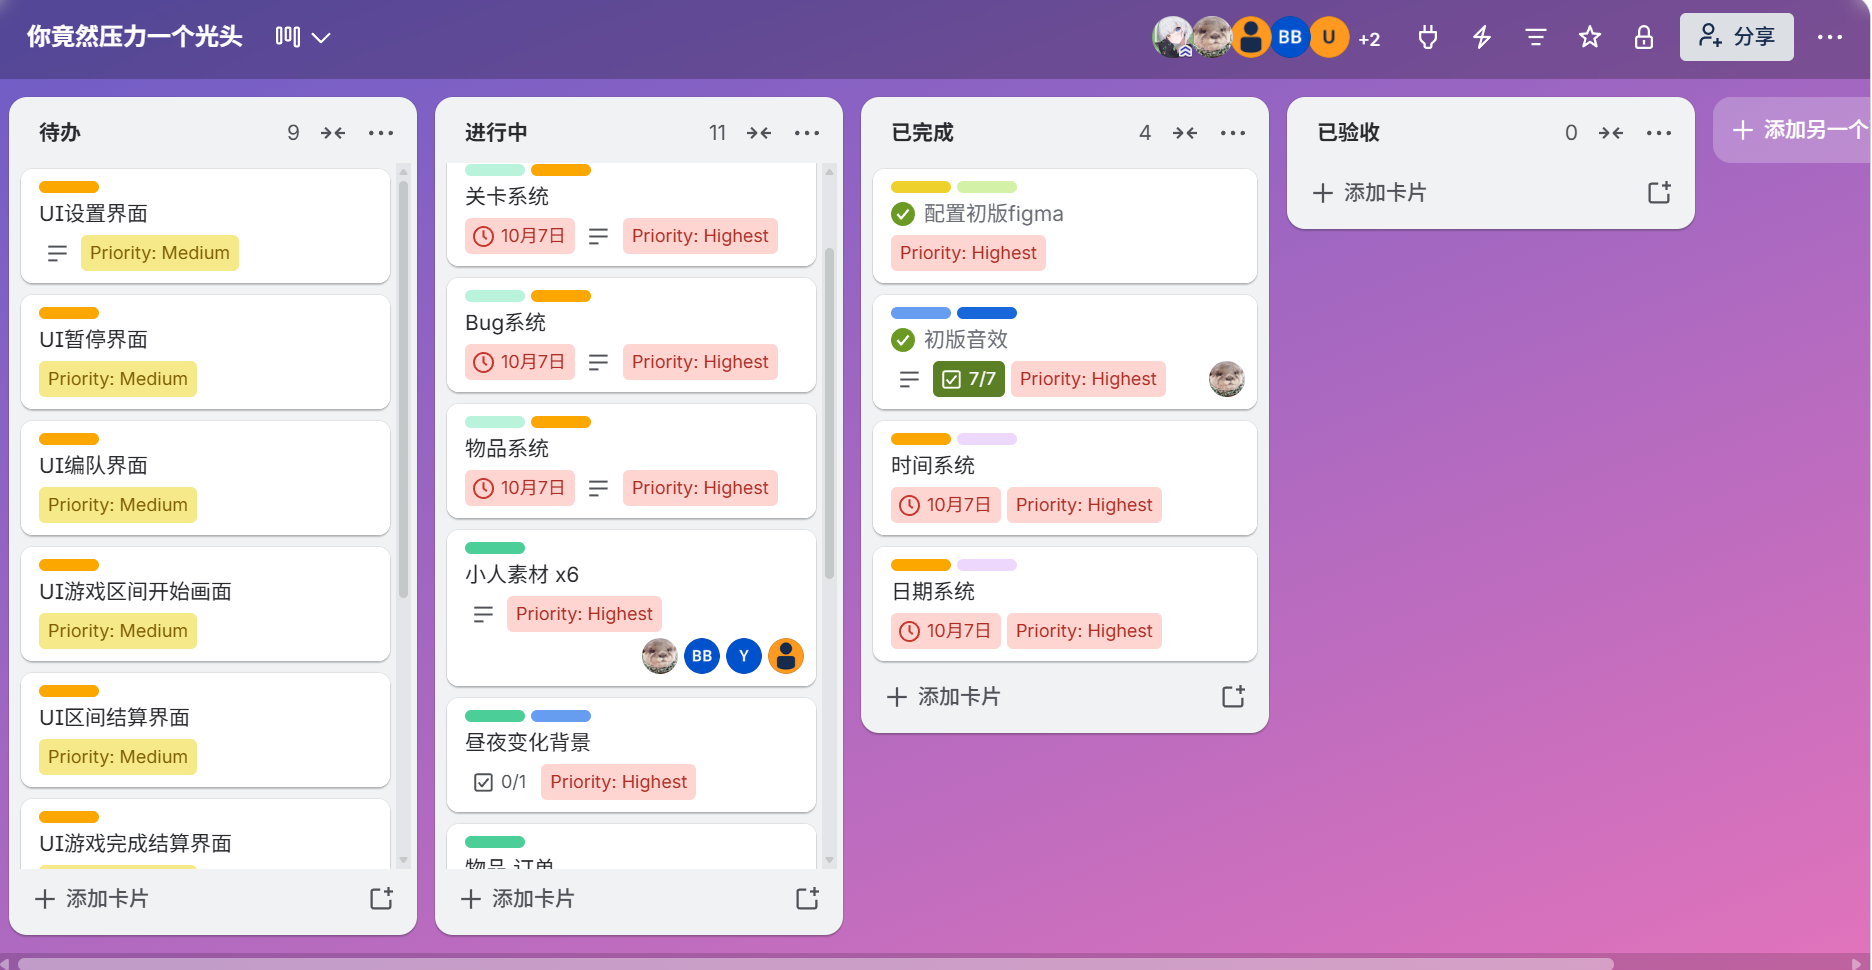The image size is (1872, 970).
Task: Show the +2 more board members
Action: tap(1369, 39)
